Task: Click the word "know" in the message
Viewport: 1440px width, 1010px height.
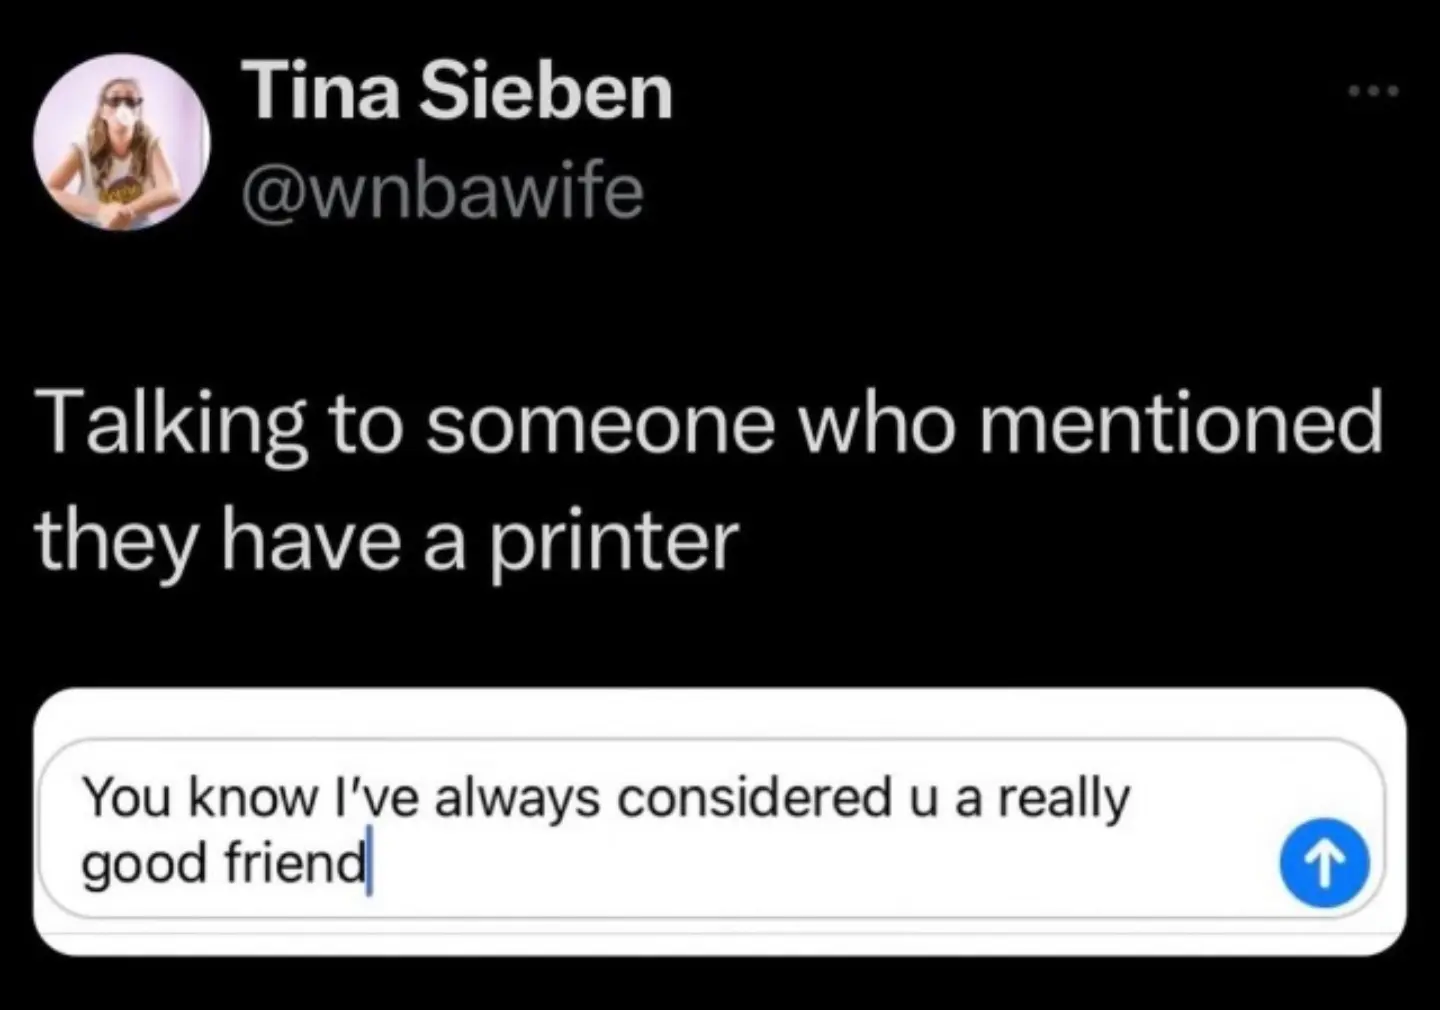Action: tap(252, 798)
